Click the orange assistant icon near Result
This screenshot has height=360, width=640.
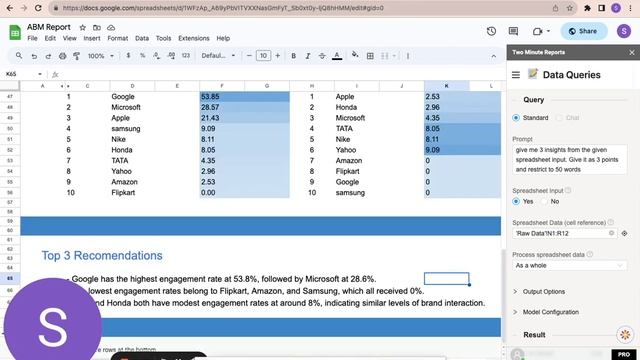point(625,335)
